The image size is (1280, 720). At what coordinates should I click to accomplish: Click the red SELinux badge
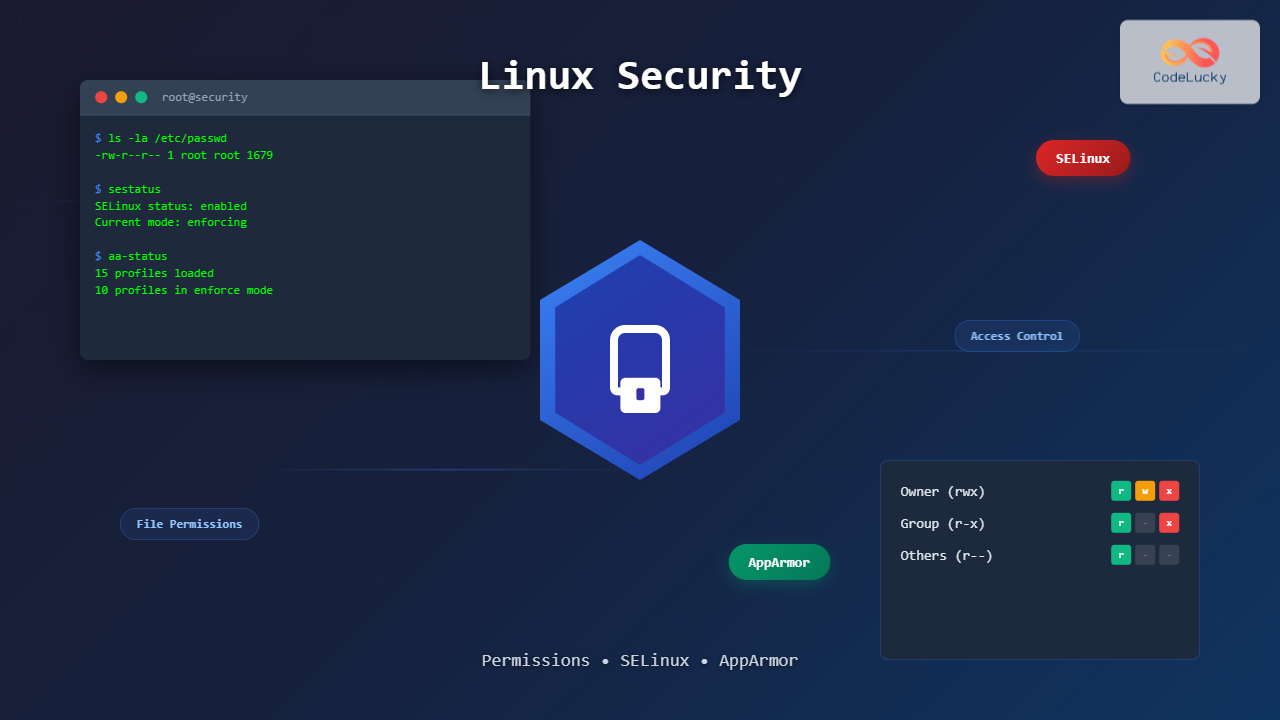(1082, 158)
